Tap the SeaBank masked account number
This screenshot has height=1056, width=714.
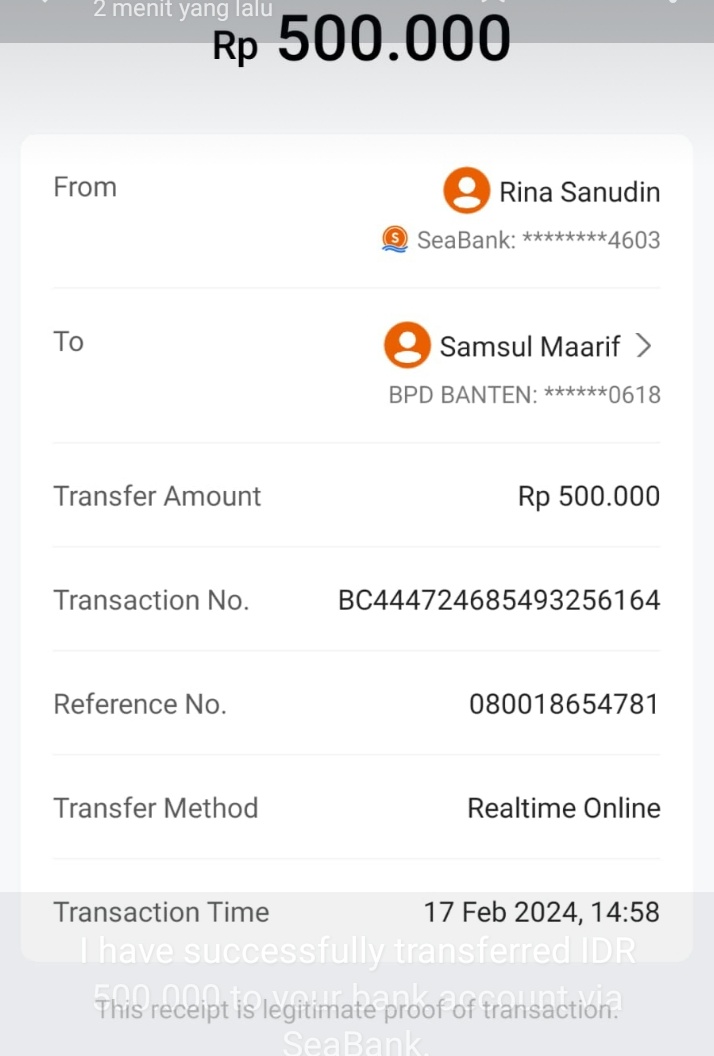click(x=538, y=240)
